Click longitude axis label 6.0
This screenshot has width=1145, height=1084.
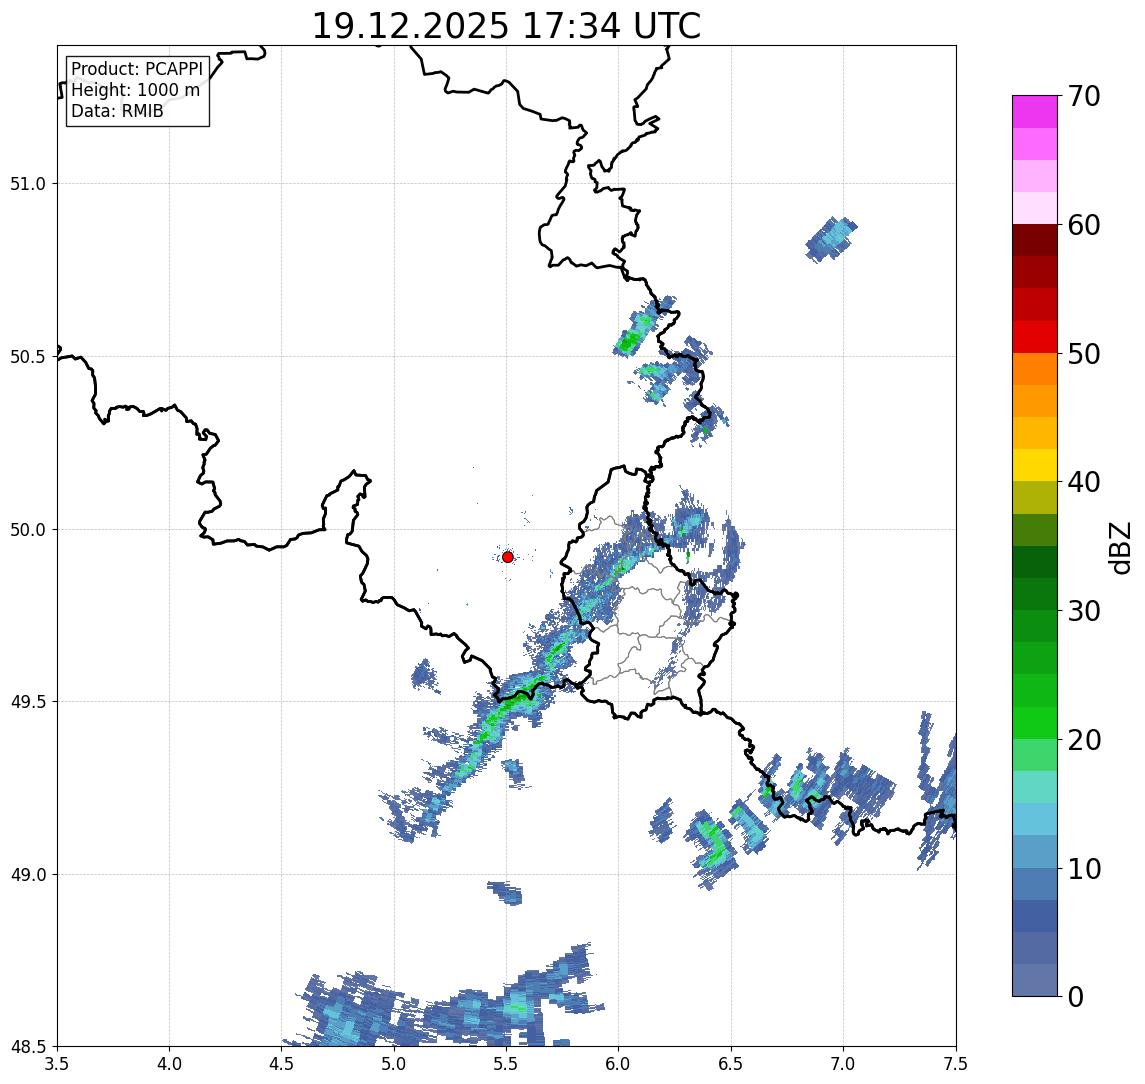pos(619,1064)
